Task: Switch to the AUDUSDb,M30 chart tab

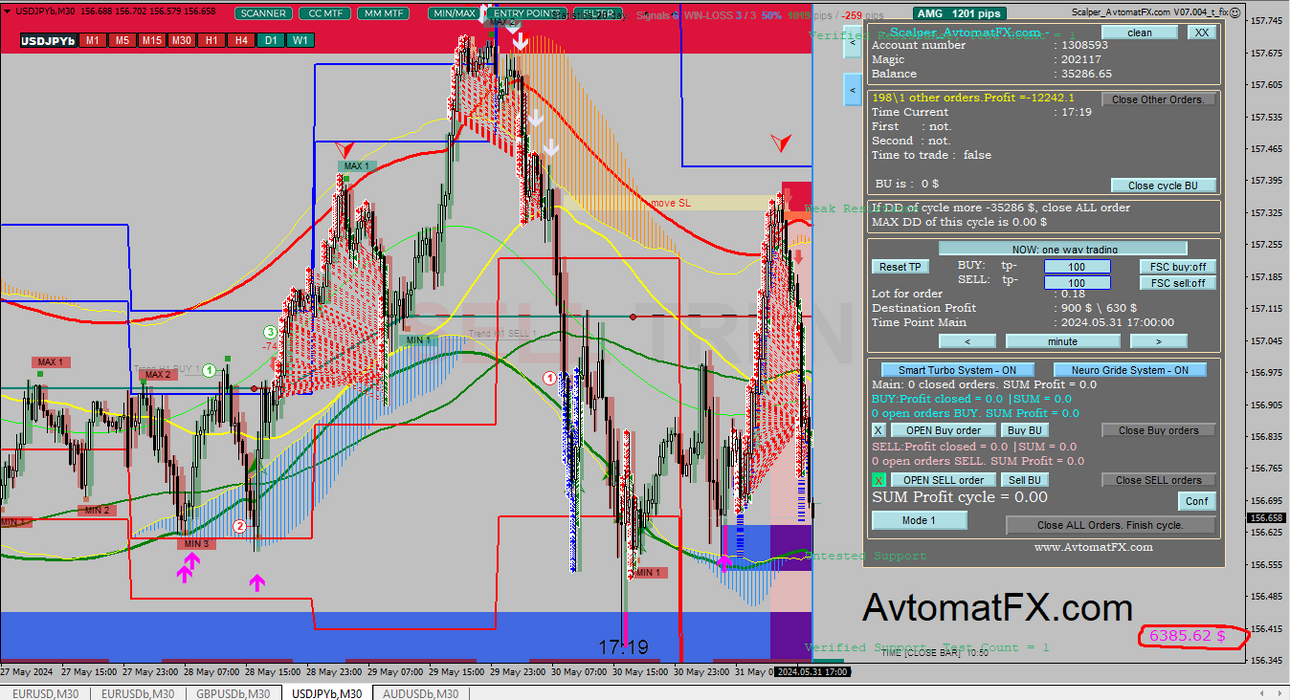Action: tap(420, 693)
